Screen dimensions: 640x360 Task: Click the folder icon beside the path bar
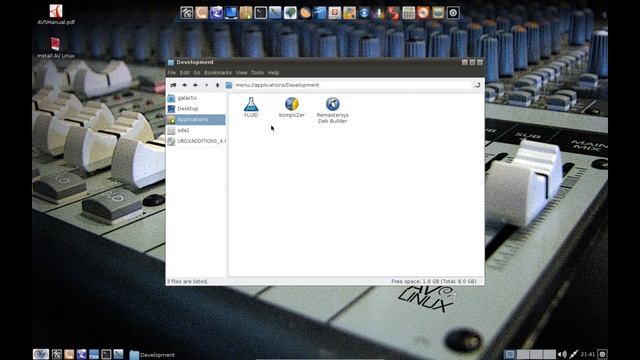[x=229, y=85]
